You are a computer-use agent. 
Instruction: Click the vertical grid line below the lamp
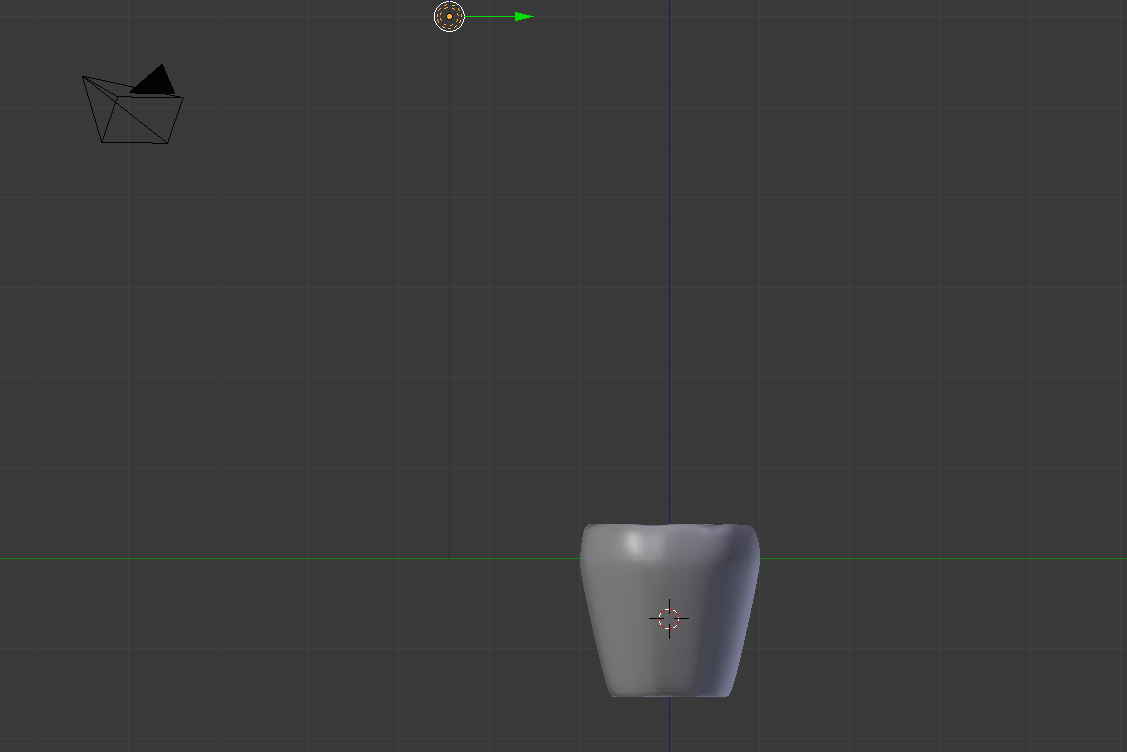coord(449,300)
